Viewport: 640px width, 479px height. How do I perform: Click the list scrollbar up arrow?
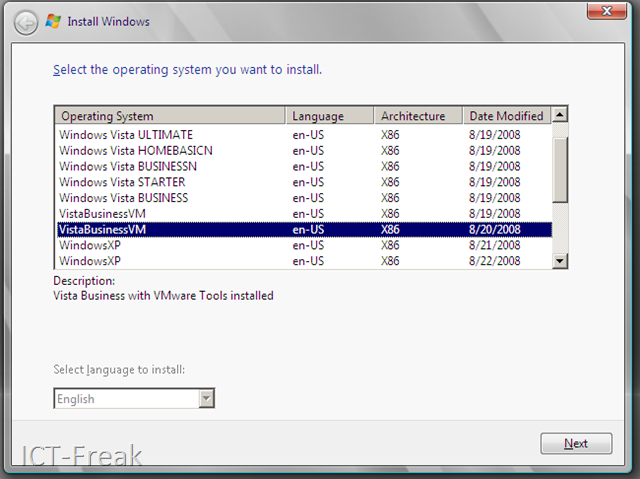pyautogui.click(x=560, y=115)
